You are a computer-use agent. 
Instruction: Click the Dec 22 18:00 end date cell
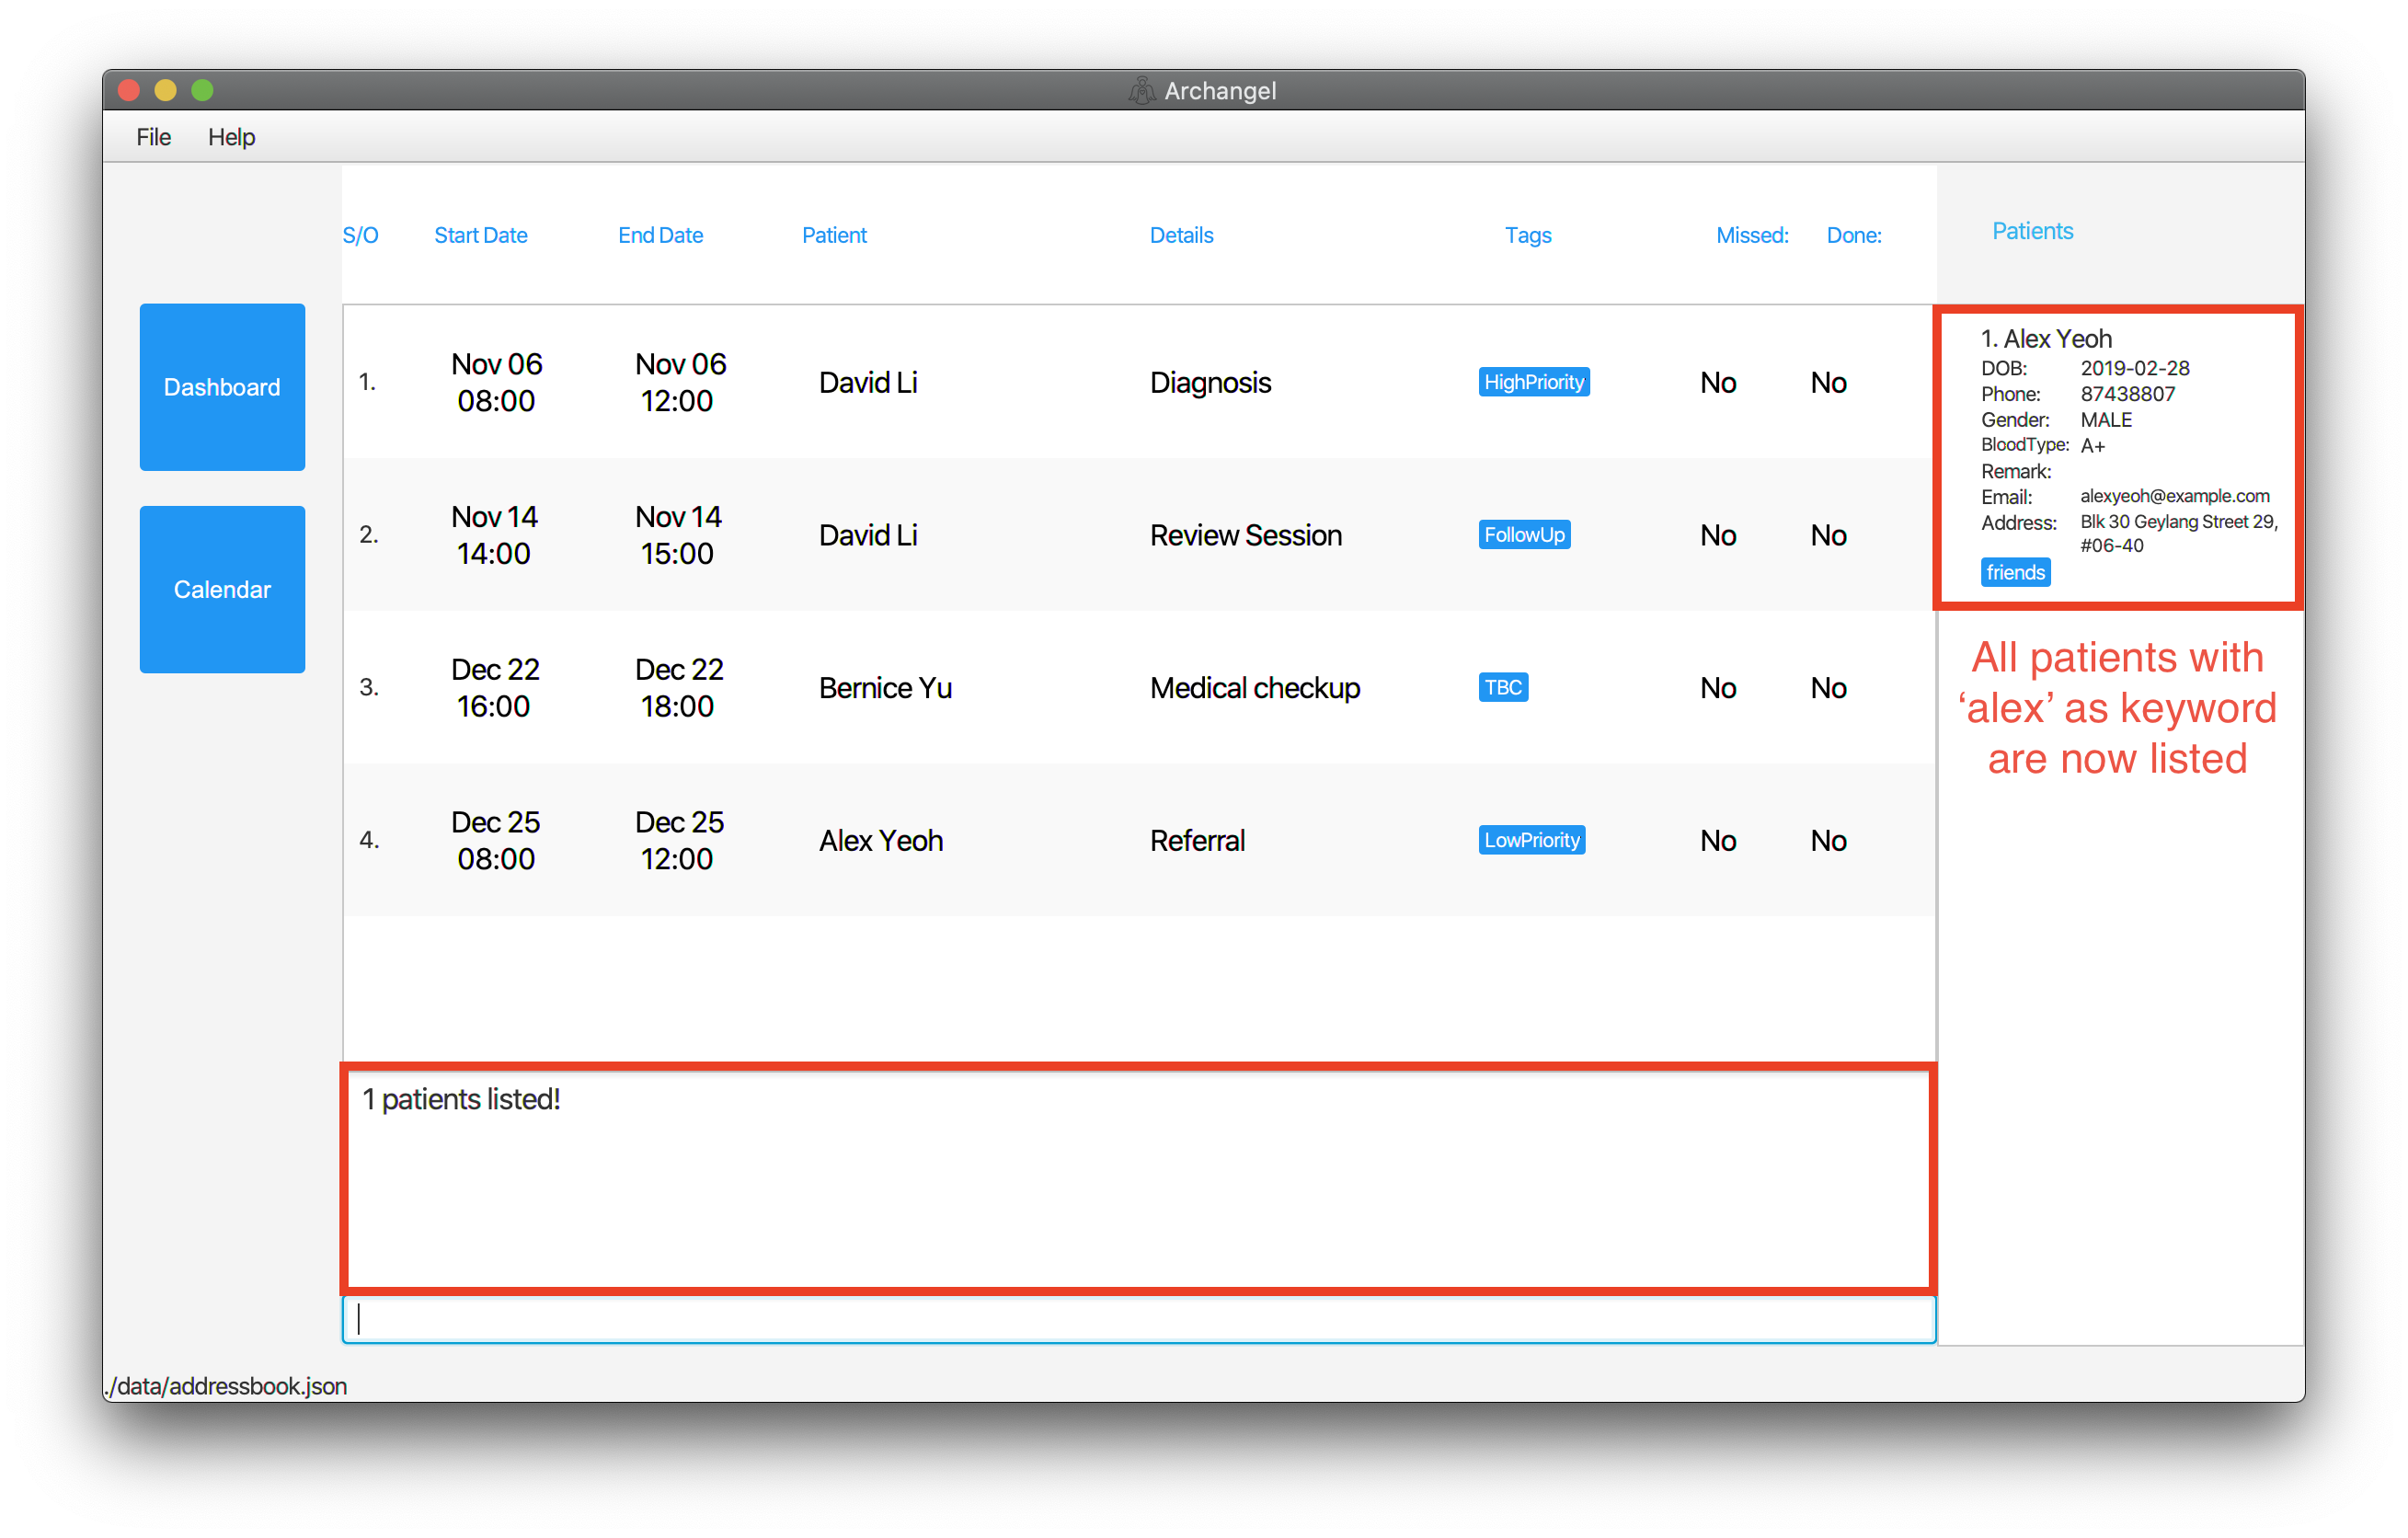[678, 688]
